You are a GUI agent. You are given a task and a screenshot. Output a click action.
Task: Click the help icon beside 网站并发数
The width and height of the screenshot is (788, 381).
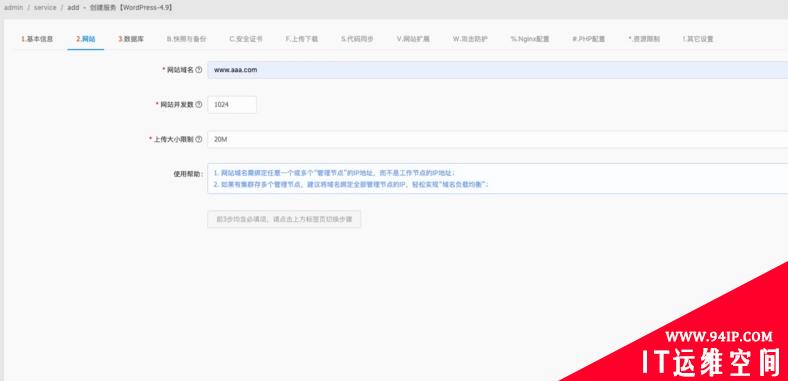tap(199, 105)
